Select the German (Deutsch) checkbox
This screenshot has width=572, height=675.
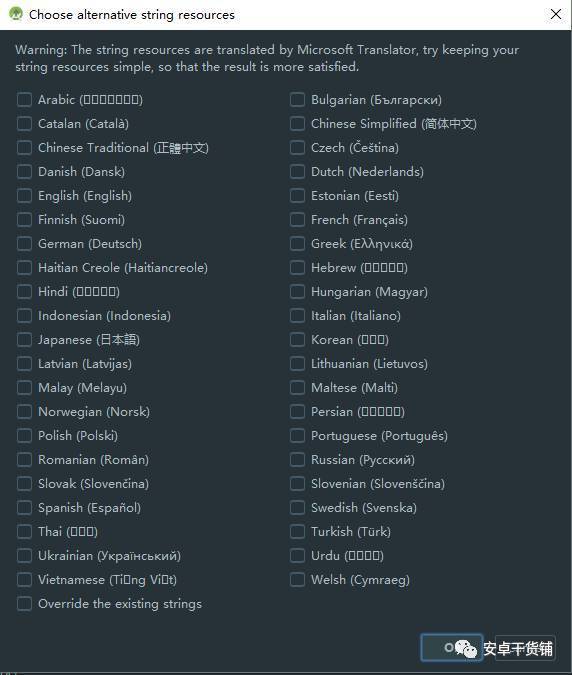24,244
